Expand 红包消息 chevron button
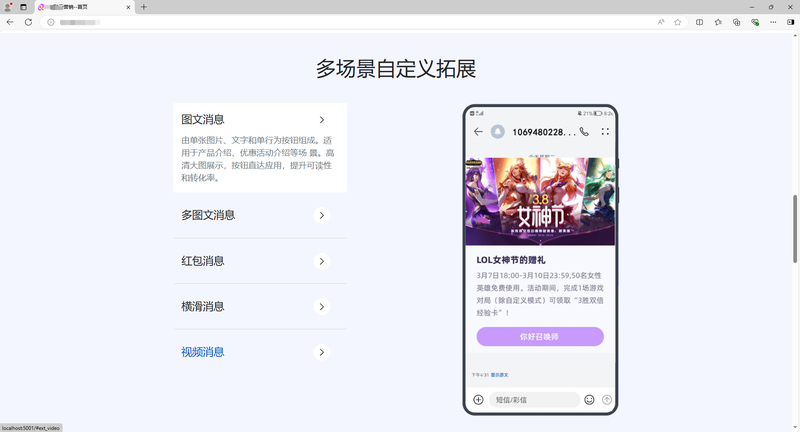This screenshot has height=432, width=800. pyautogui.click(x=322, y=261)
